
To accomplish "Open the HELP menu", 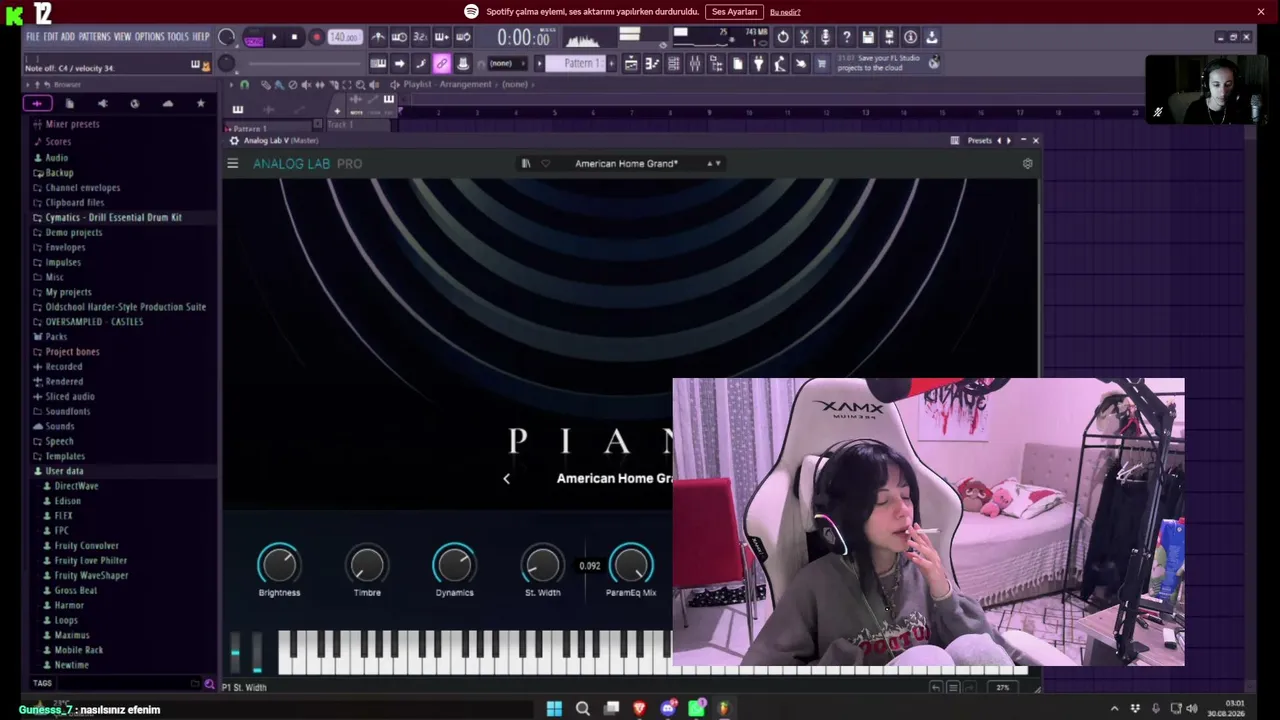I will (201, 37).
